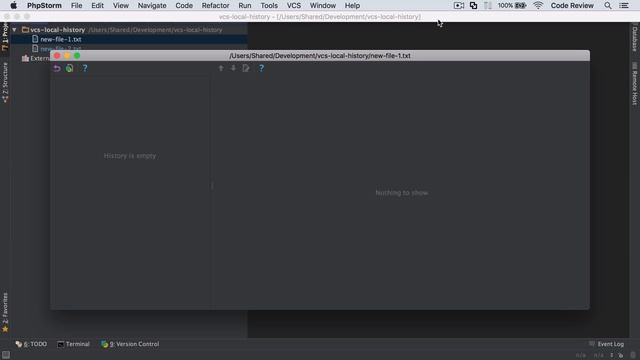640x360 pixels.
Task: Open help from left Local History toolbar
Action: coord(85,68)
